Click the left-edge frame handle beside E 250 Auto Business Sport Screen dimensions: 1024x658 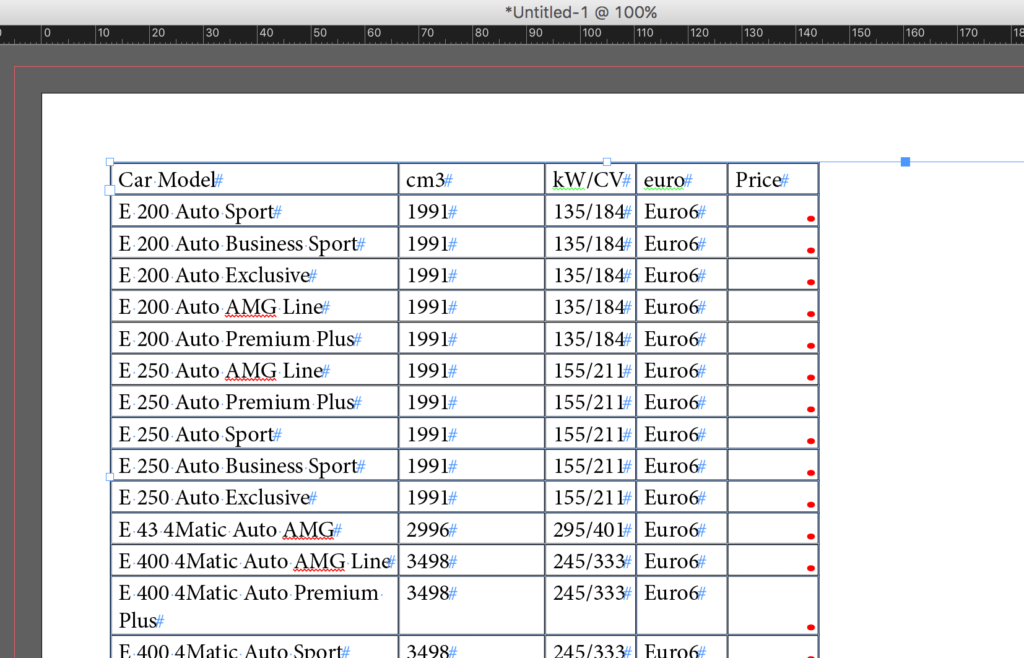click(110, 478)
